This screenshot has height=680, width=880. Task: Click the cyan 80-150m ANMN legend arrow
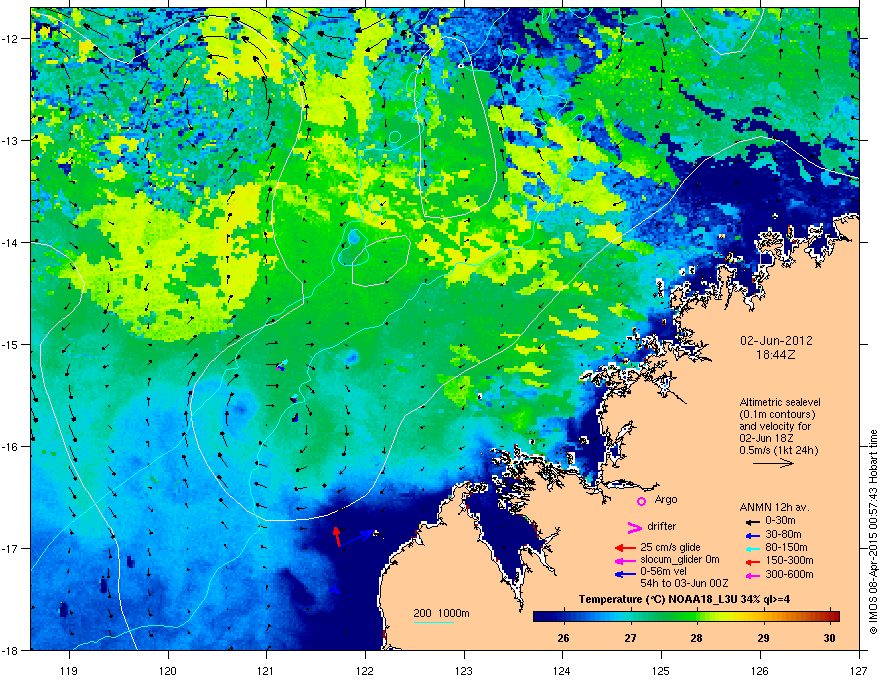pos(753,548)
